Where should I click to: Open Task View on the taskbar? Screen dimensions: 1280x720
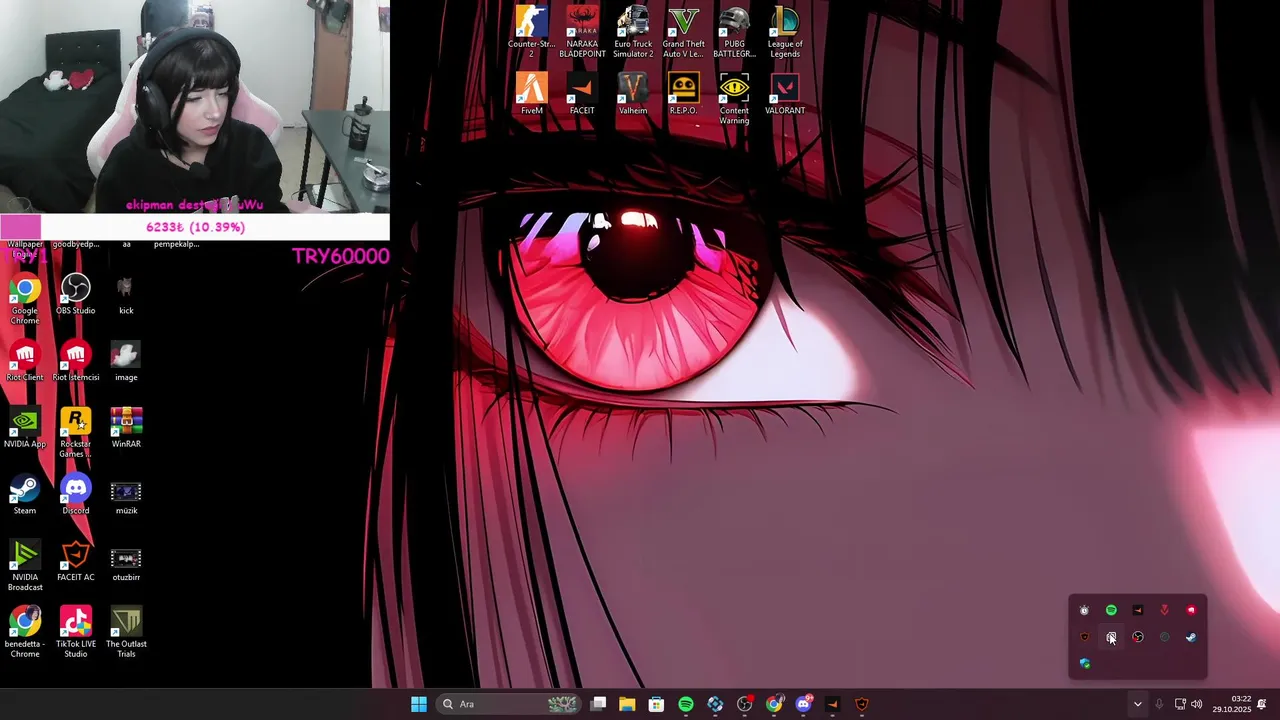click(x=598, y=704)
